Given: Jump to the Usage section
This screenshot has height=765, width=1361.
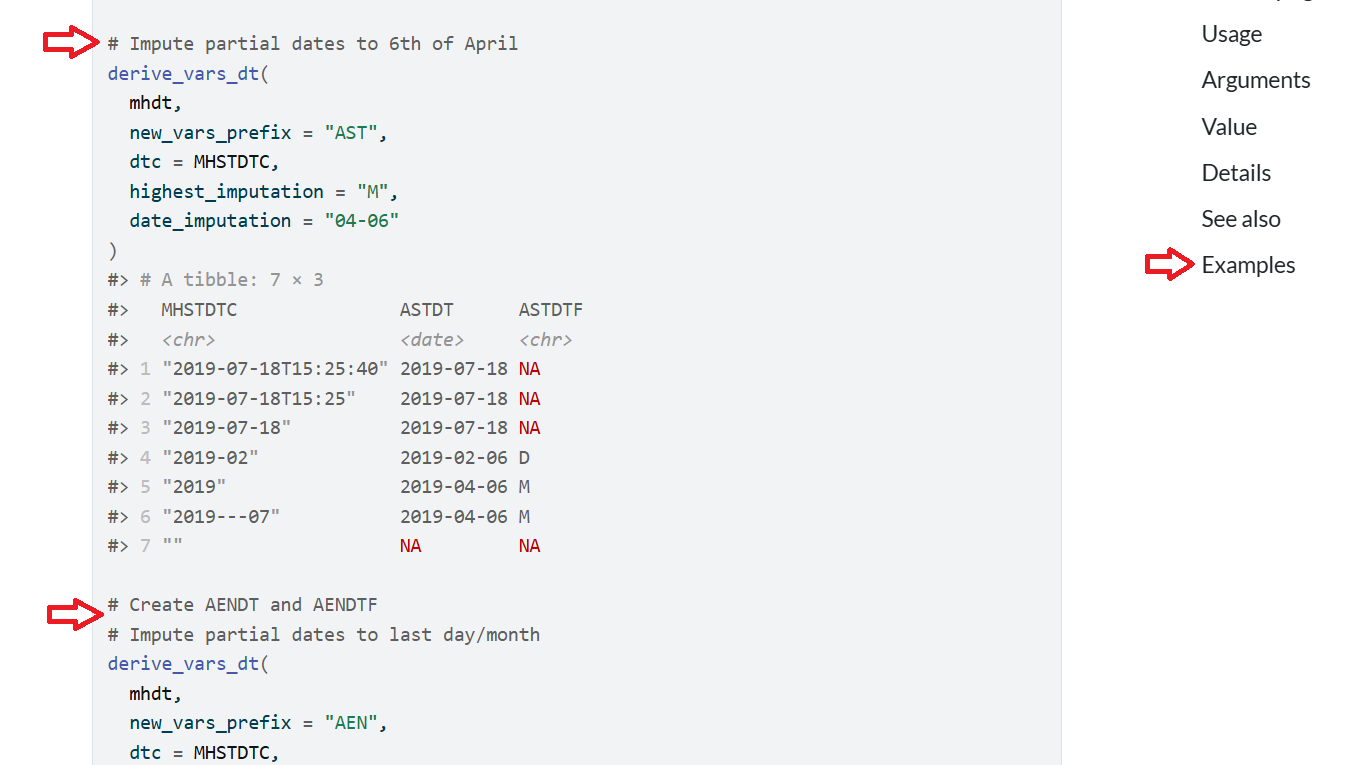Looking at the screenshot, I should click(x=1231, y=34).
